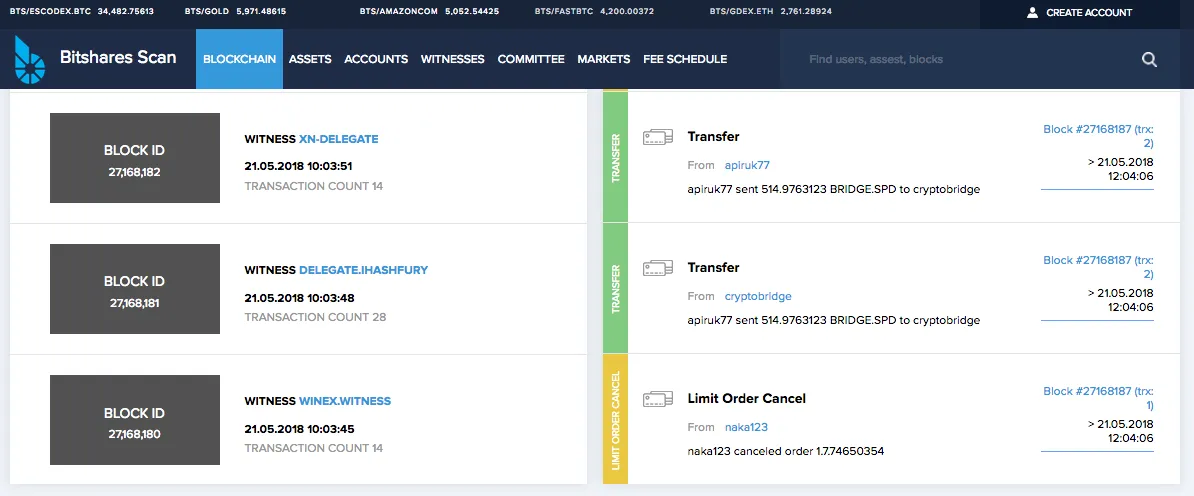Click Transfer heading in cryptobridge row
Image resolution: width=1194 pixels, height=496 pixels.
714,267
